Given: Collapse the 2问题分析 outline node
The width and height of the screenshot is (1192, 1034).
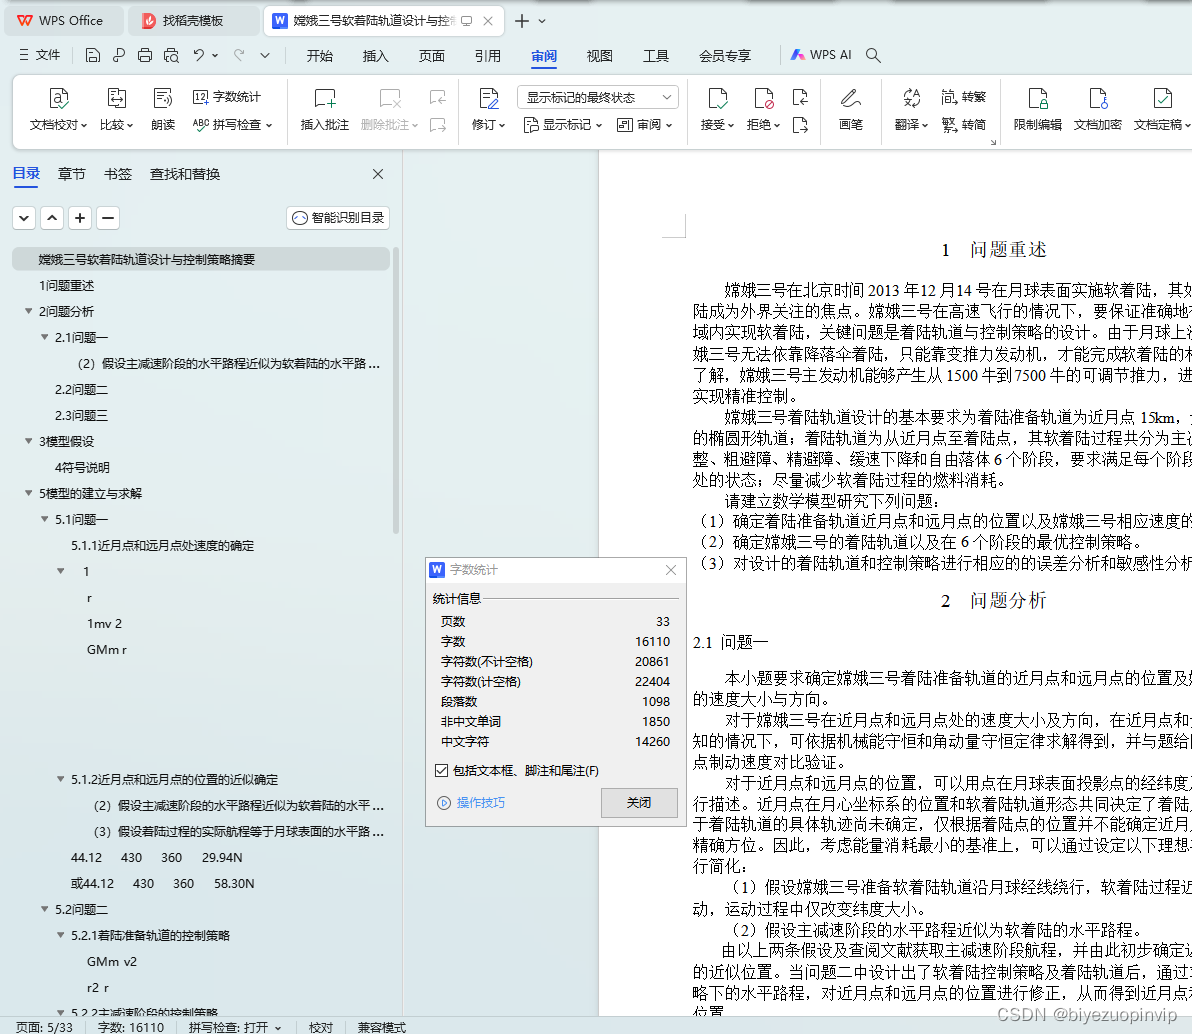Looking at the screenshot, I should pyautogui.click(x=28, y=311).
